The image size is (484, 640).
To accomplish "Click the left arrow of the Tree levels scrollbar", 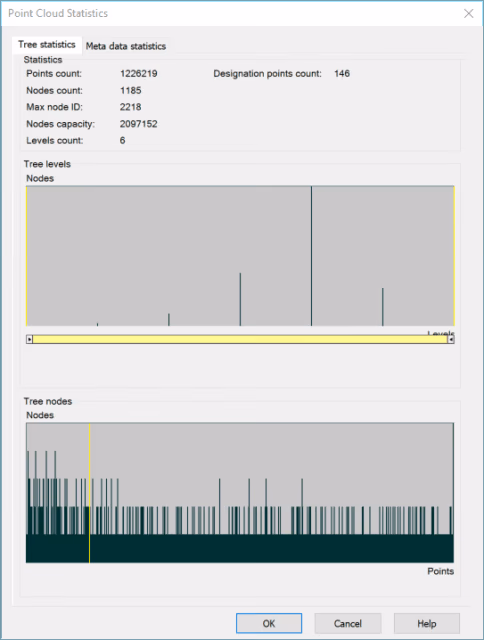I will [x=29, y=339].
